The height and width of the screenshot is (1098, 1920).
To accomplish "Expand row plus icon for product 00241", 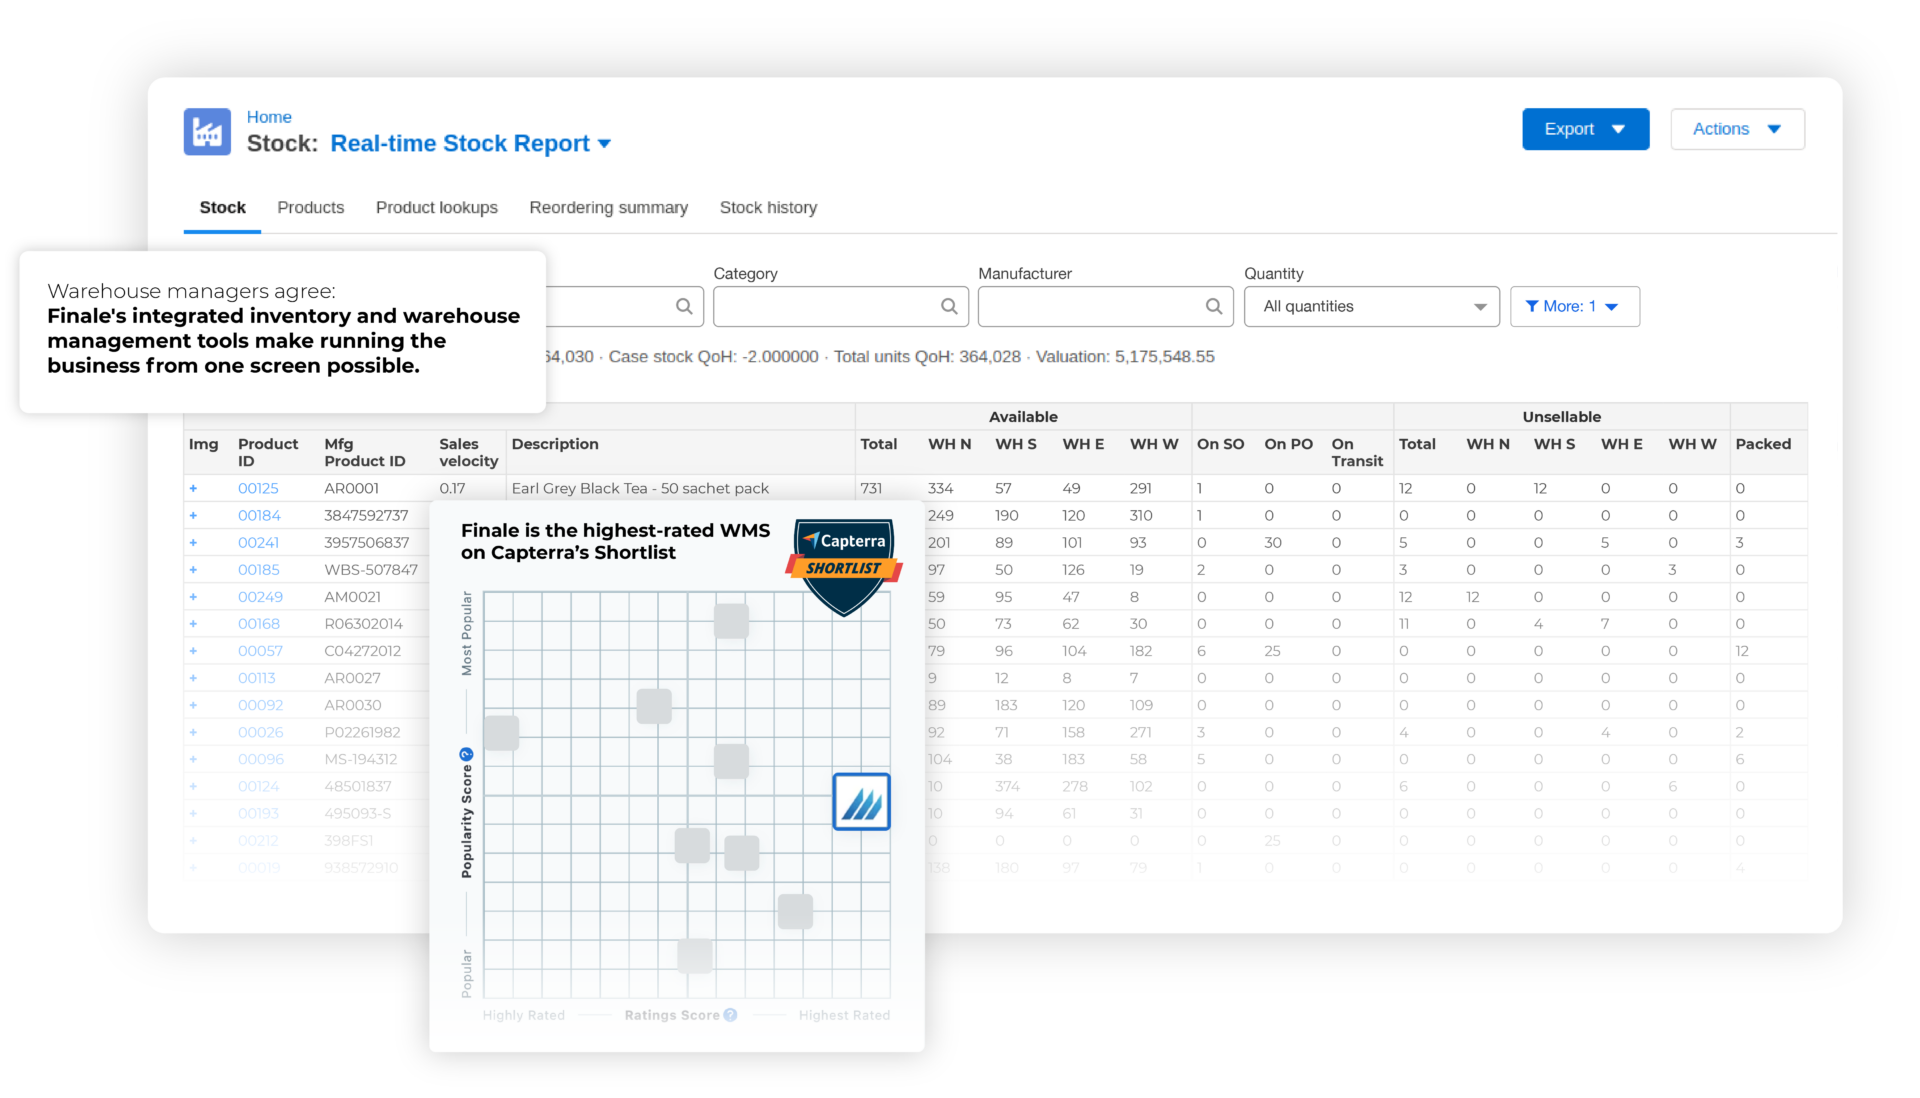I will click(x=194, y=543).
